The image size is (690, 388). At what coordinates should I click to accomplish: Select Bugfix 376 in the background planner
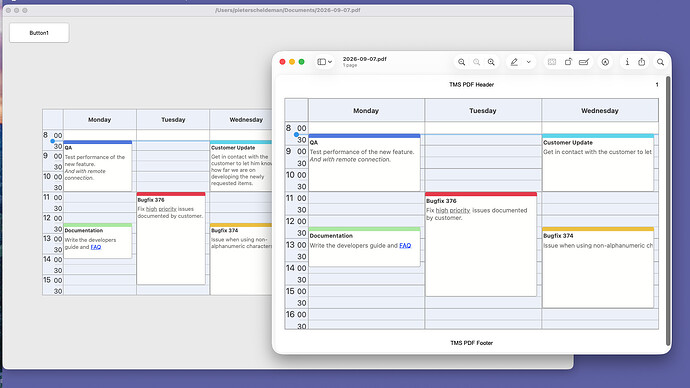(x=171, y=238)
